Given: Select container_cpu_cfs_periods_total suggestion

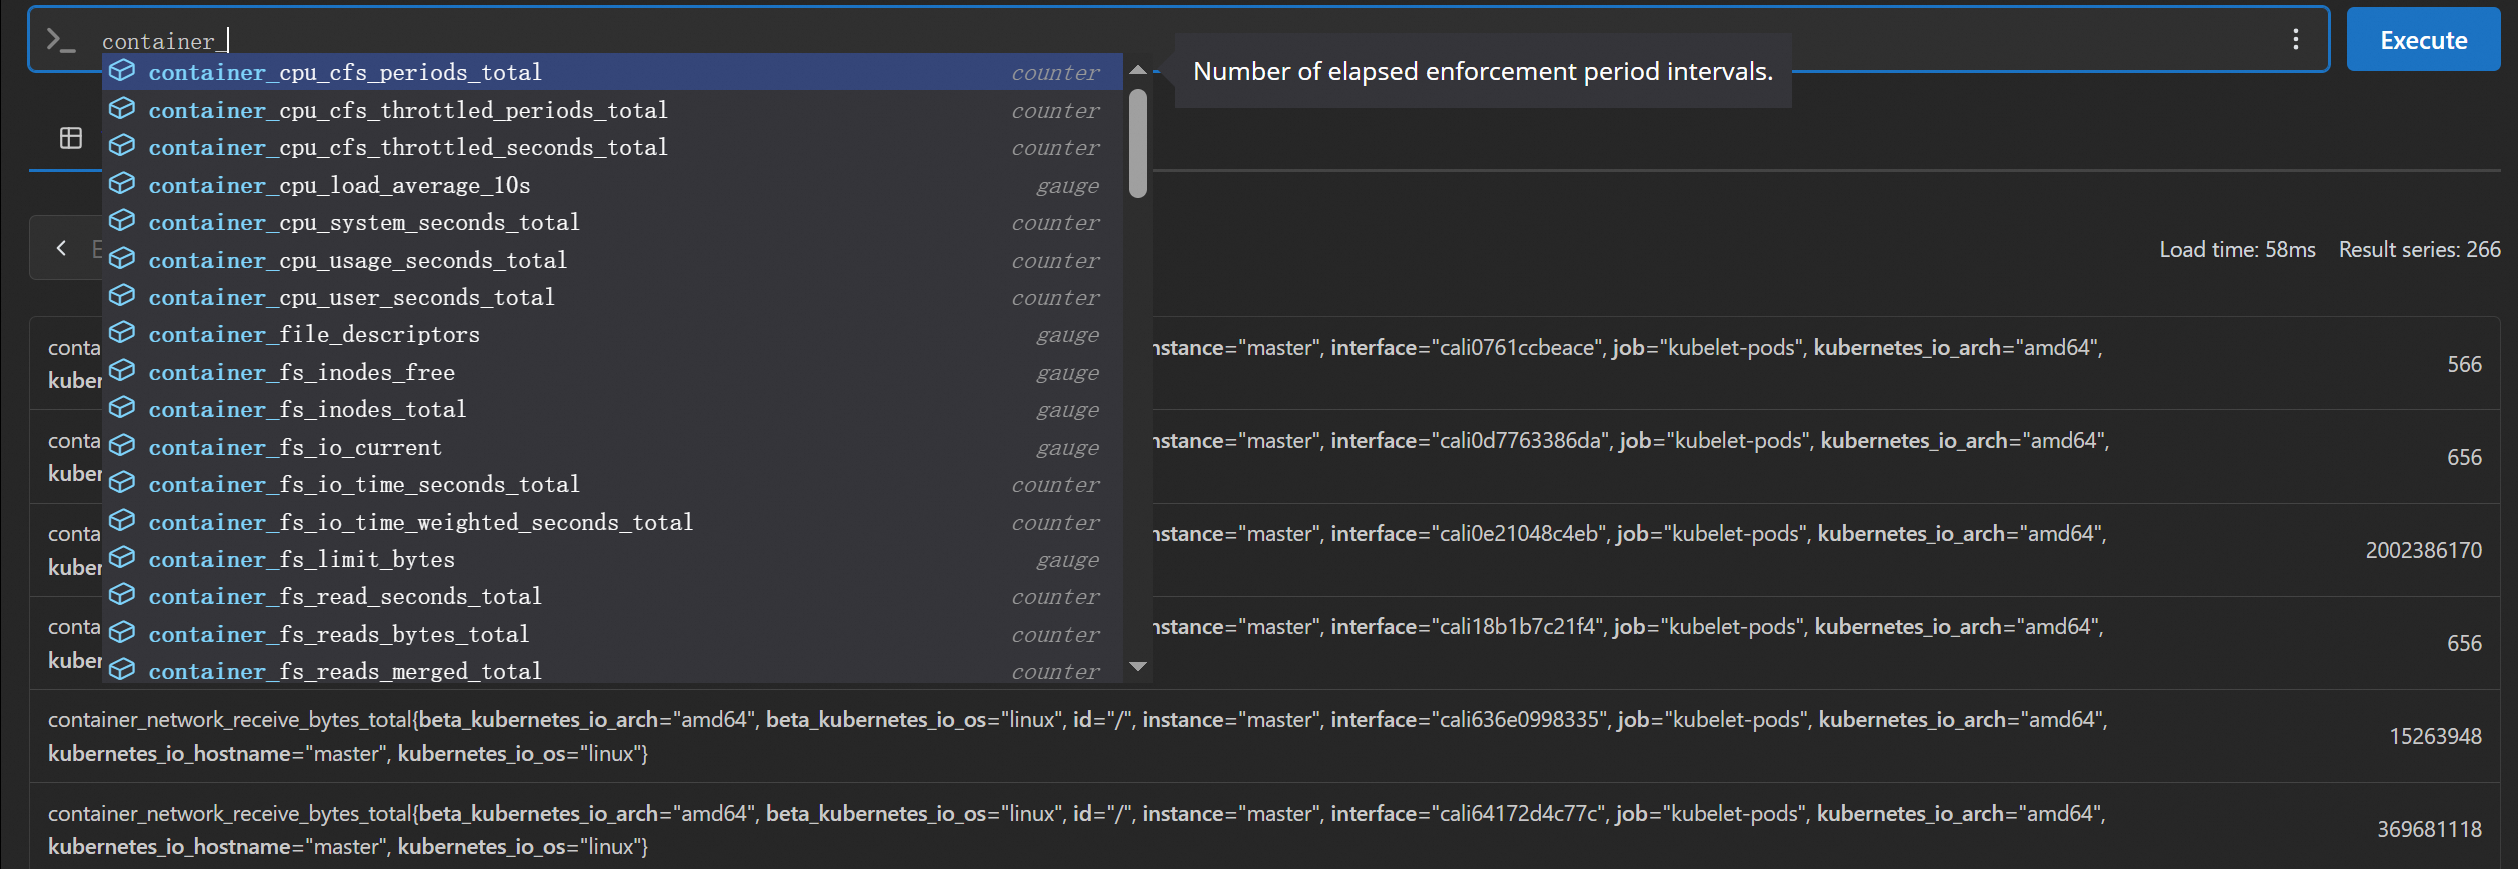Looking at the screenshot, I should click(345, 72).
